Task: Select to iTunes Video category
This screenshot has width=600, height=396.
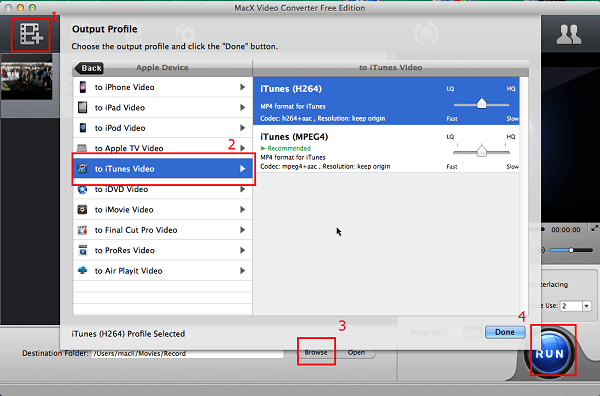Action: [x=163, y=169]
